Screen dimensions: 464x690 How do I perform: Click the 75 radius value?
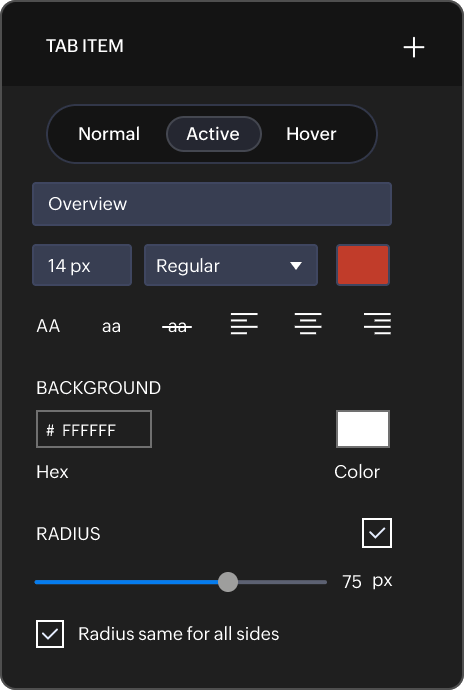(x=352, y=582)
